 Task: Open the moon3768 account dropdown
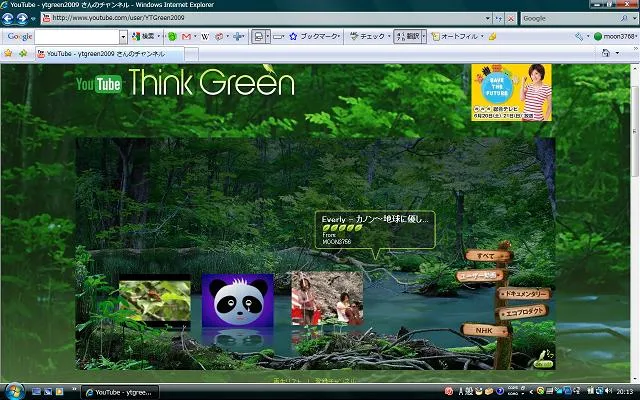[x=616, y=36]
